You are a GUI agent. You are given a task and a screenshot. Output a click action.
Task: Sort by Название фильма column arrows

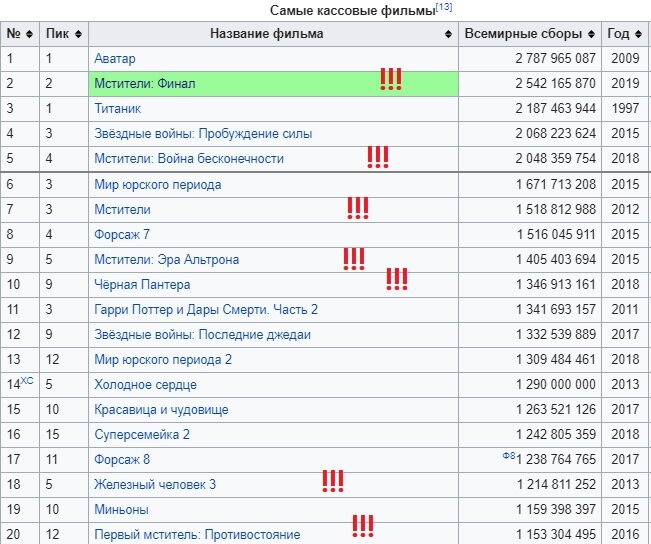448,34
